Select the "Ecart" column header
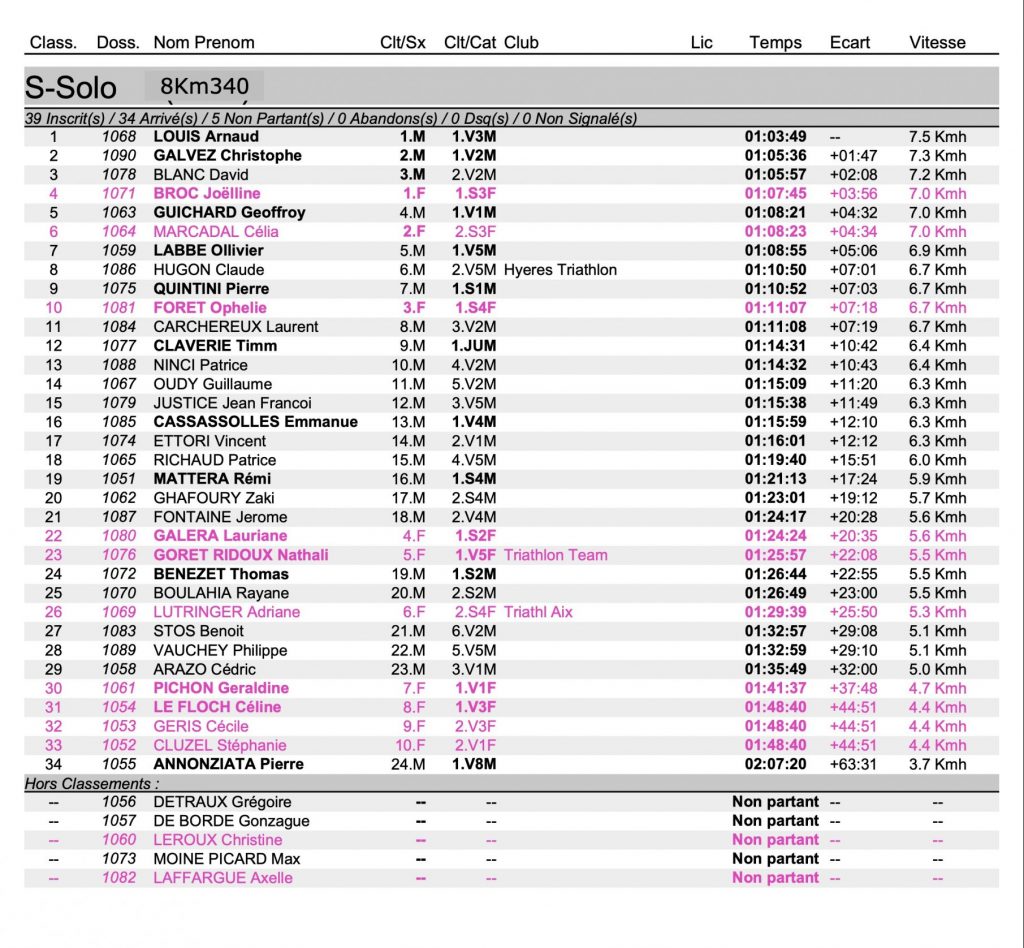1024x948 pixels. coord(850,42)
